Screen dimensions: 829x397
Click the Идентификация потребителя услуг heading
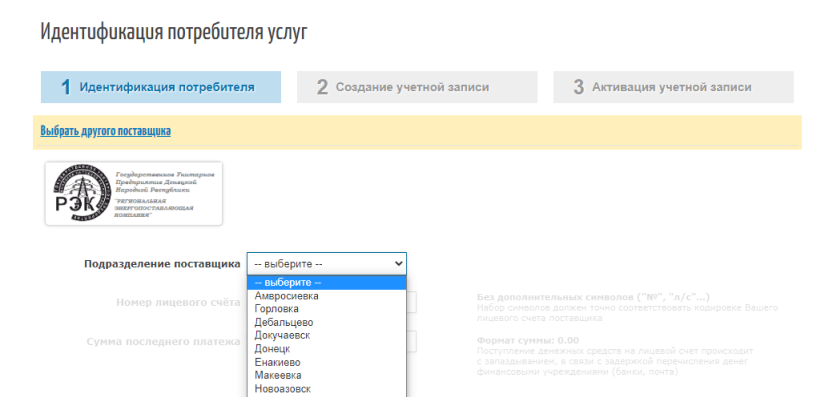(173, 32)
